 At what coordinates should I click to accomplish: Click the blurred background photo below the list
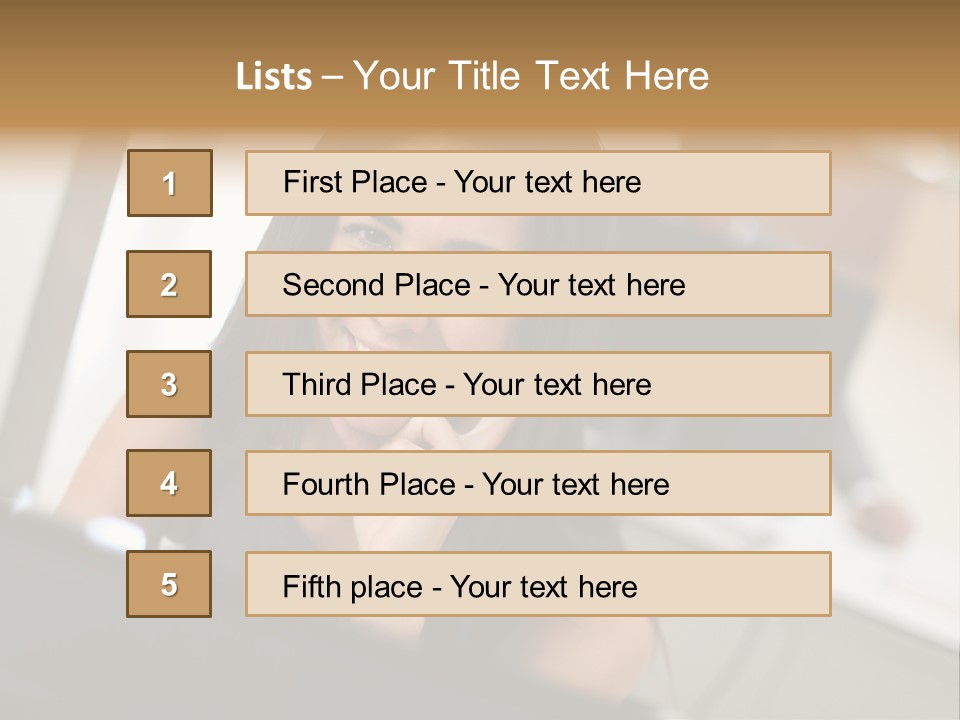480,670
